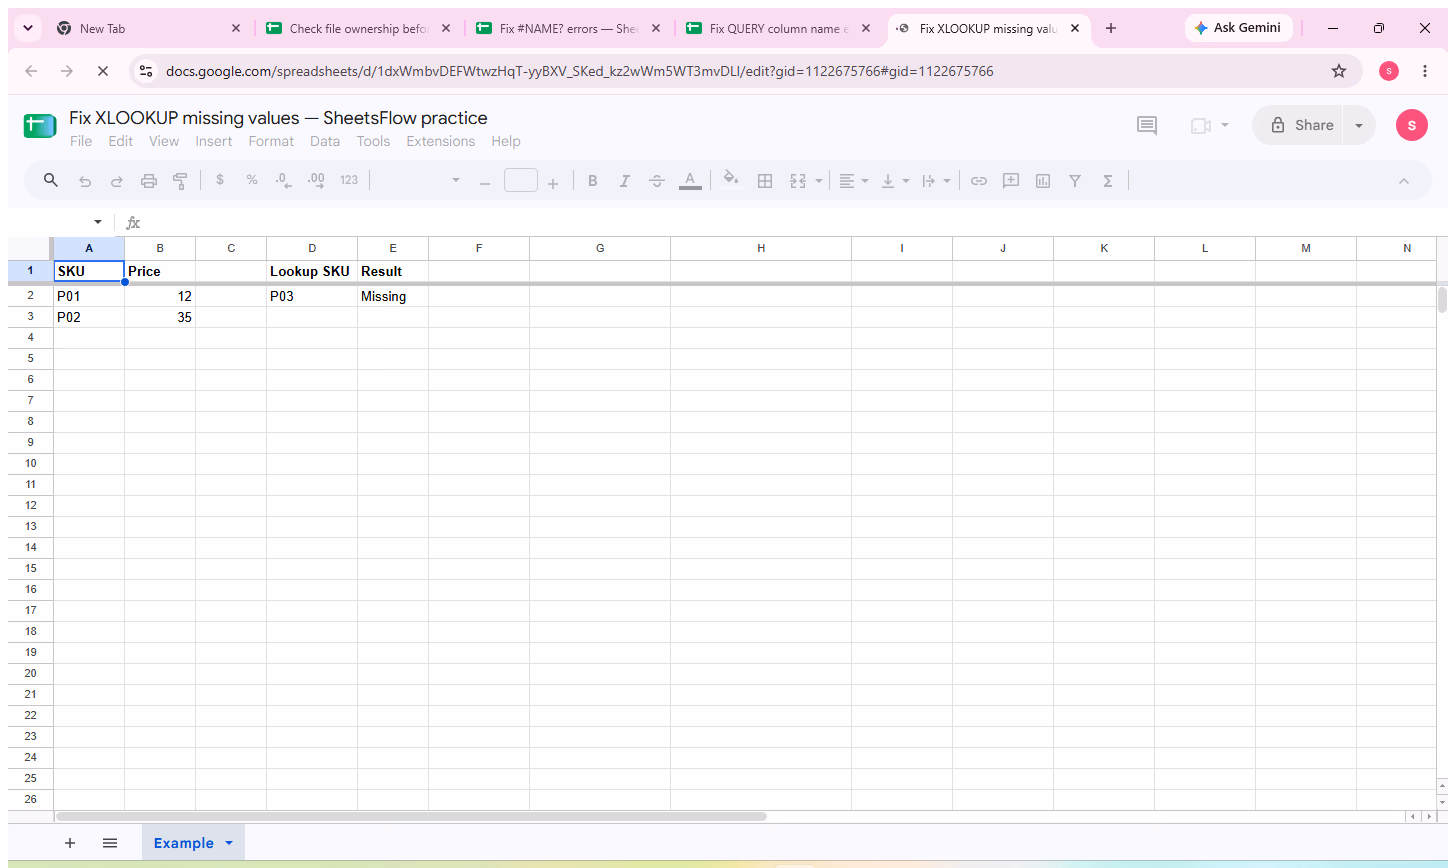Click the undo arrow icon
The height and width of the screenshot is (868, 1456).
[85, 181]
